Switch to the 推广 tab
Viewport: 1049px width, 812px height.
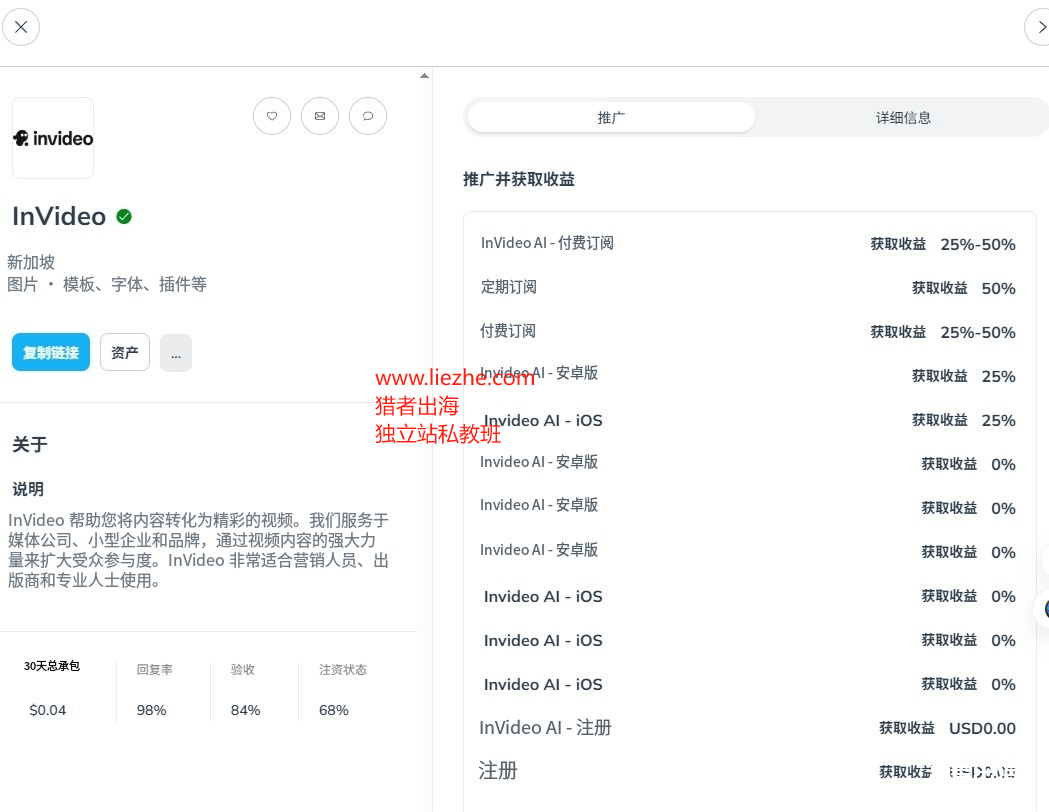point(611,118)
